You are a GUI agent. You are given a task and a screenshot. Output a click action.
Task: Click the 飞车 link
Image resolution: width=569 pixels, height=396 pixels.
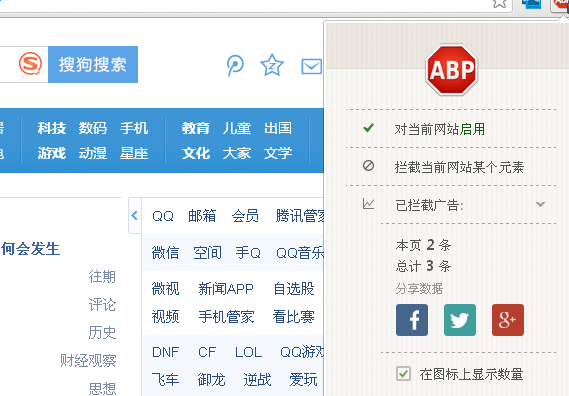tap(165, 380)
